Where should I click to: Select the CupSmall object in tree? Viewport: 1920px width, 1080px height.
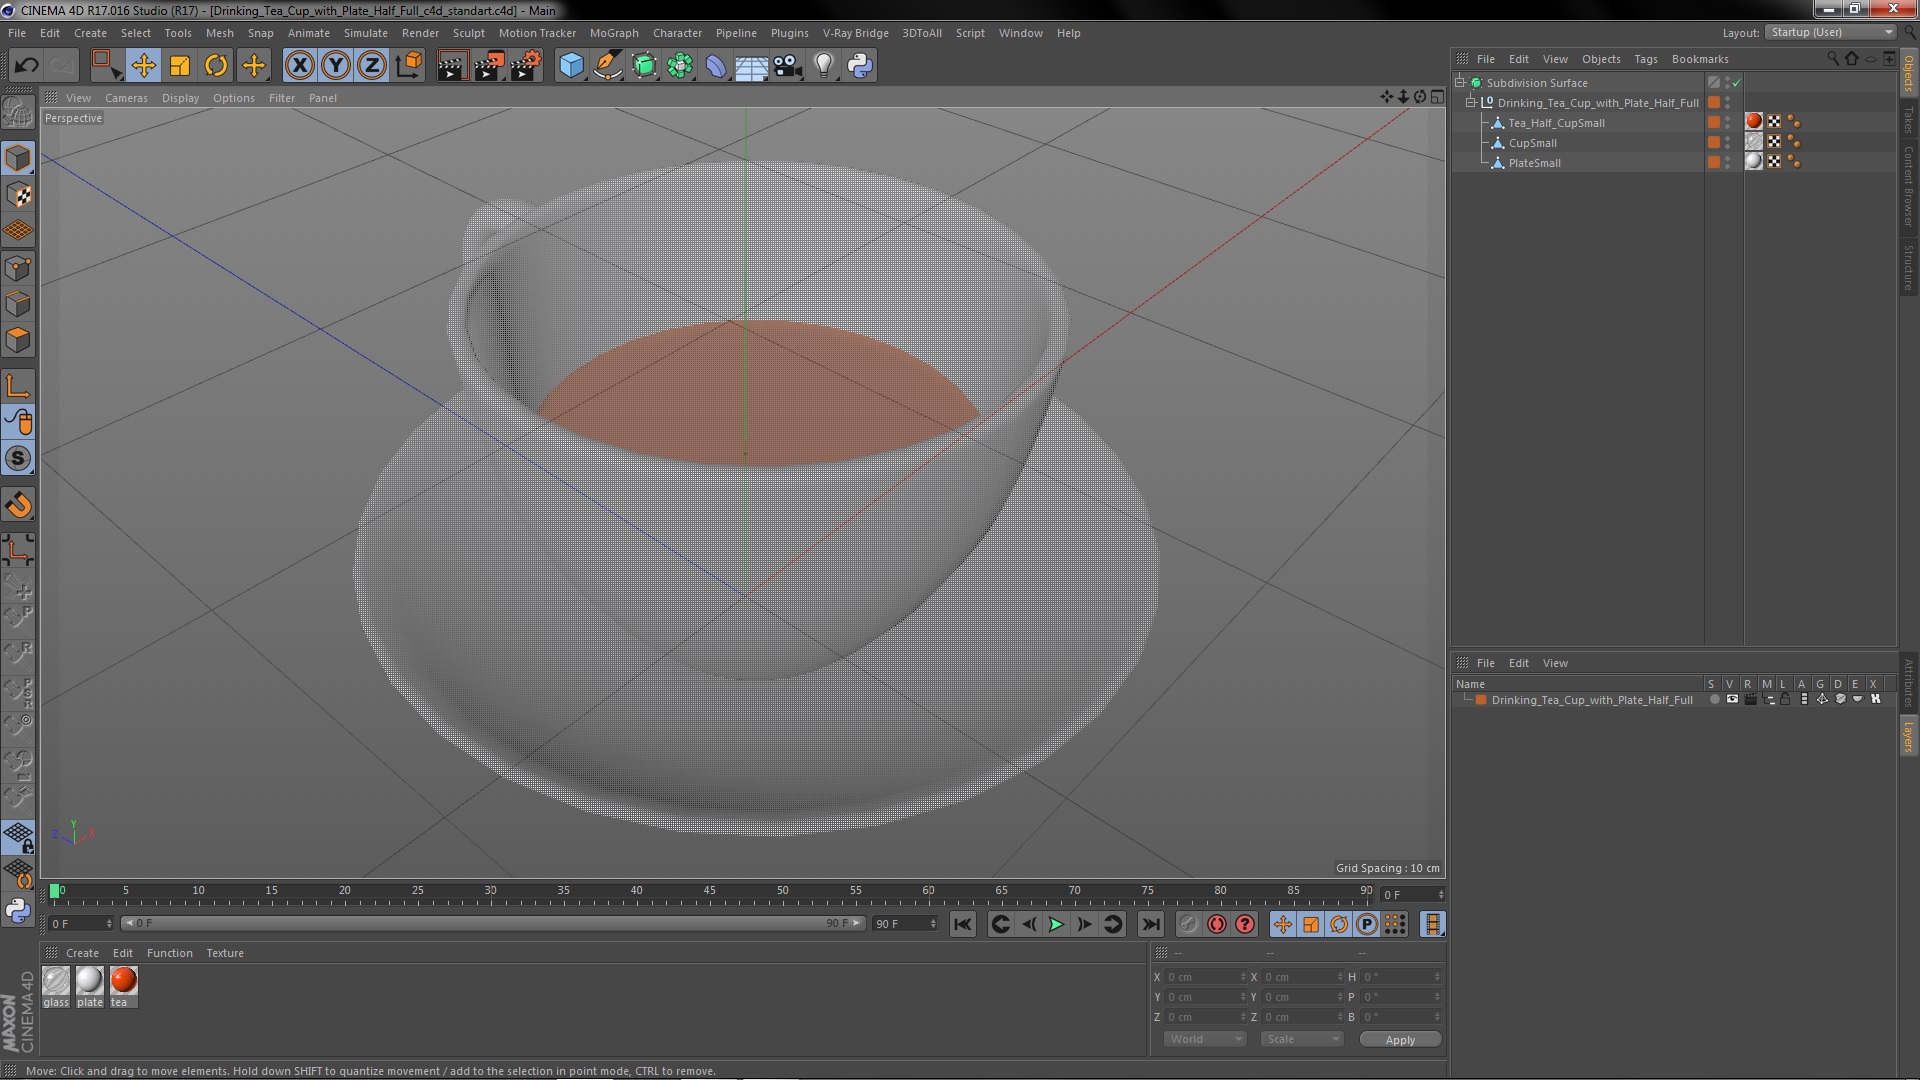click(x=1532, y=143)
